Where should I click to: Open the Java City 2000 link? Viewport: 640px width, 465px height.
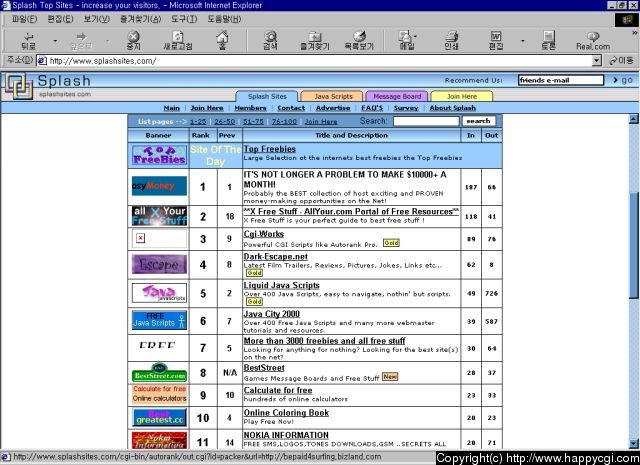tap(271, 314)
